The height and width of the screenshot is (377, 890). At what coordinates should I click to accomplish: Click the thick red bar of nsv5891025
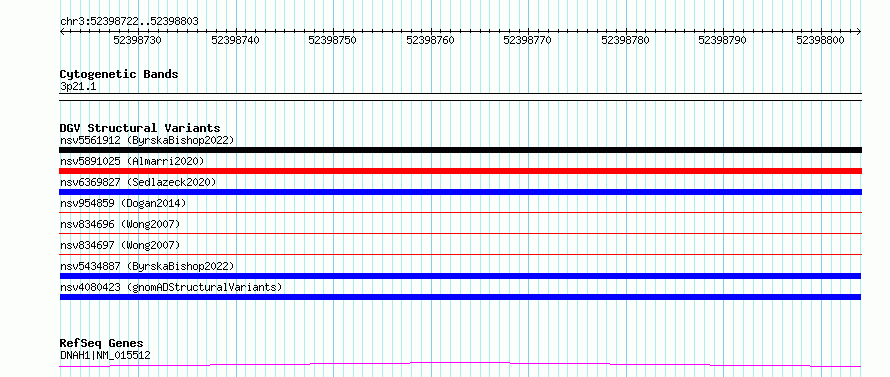460,171
